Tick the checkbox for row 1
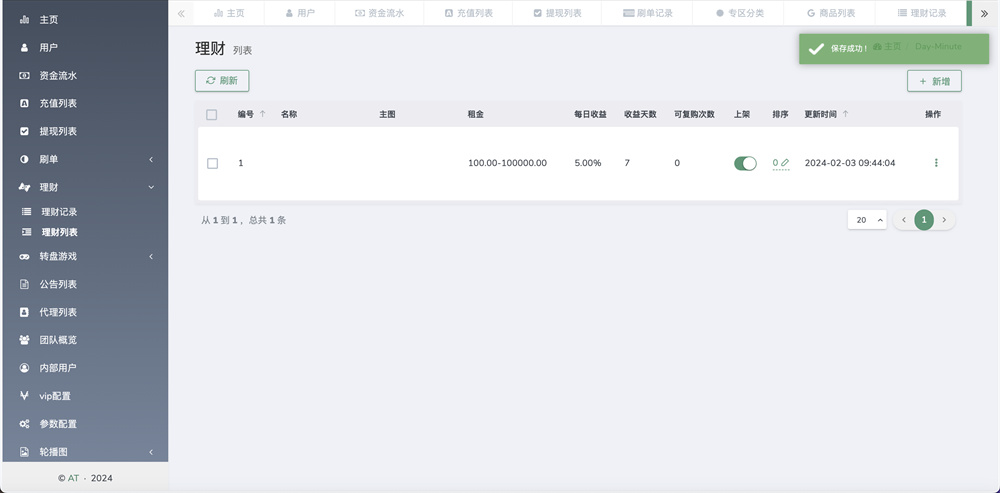 point(212,163)
